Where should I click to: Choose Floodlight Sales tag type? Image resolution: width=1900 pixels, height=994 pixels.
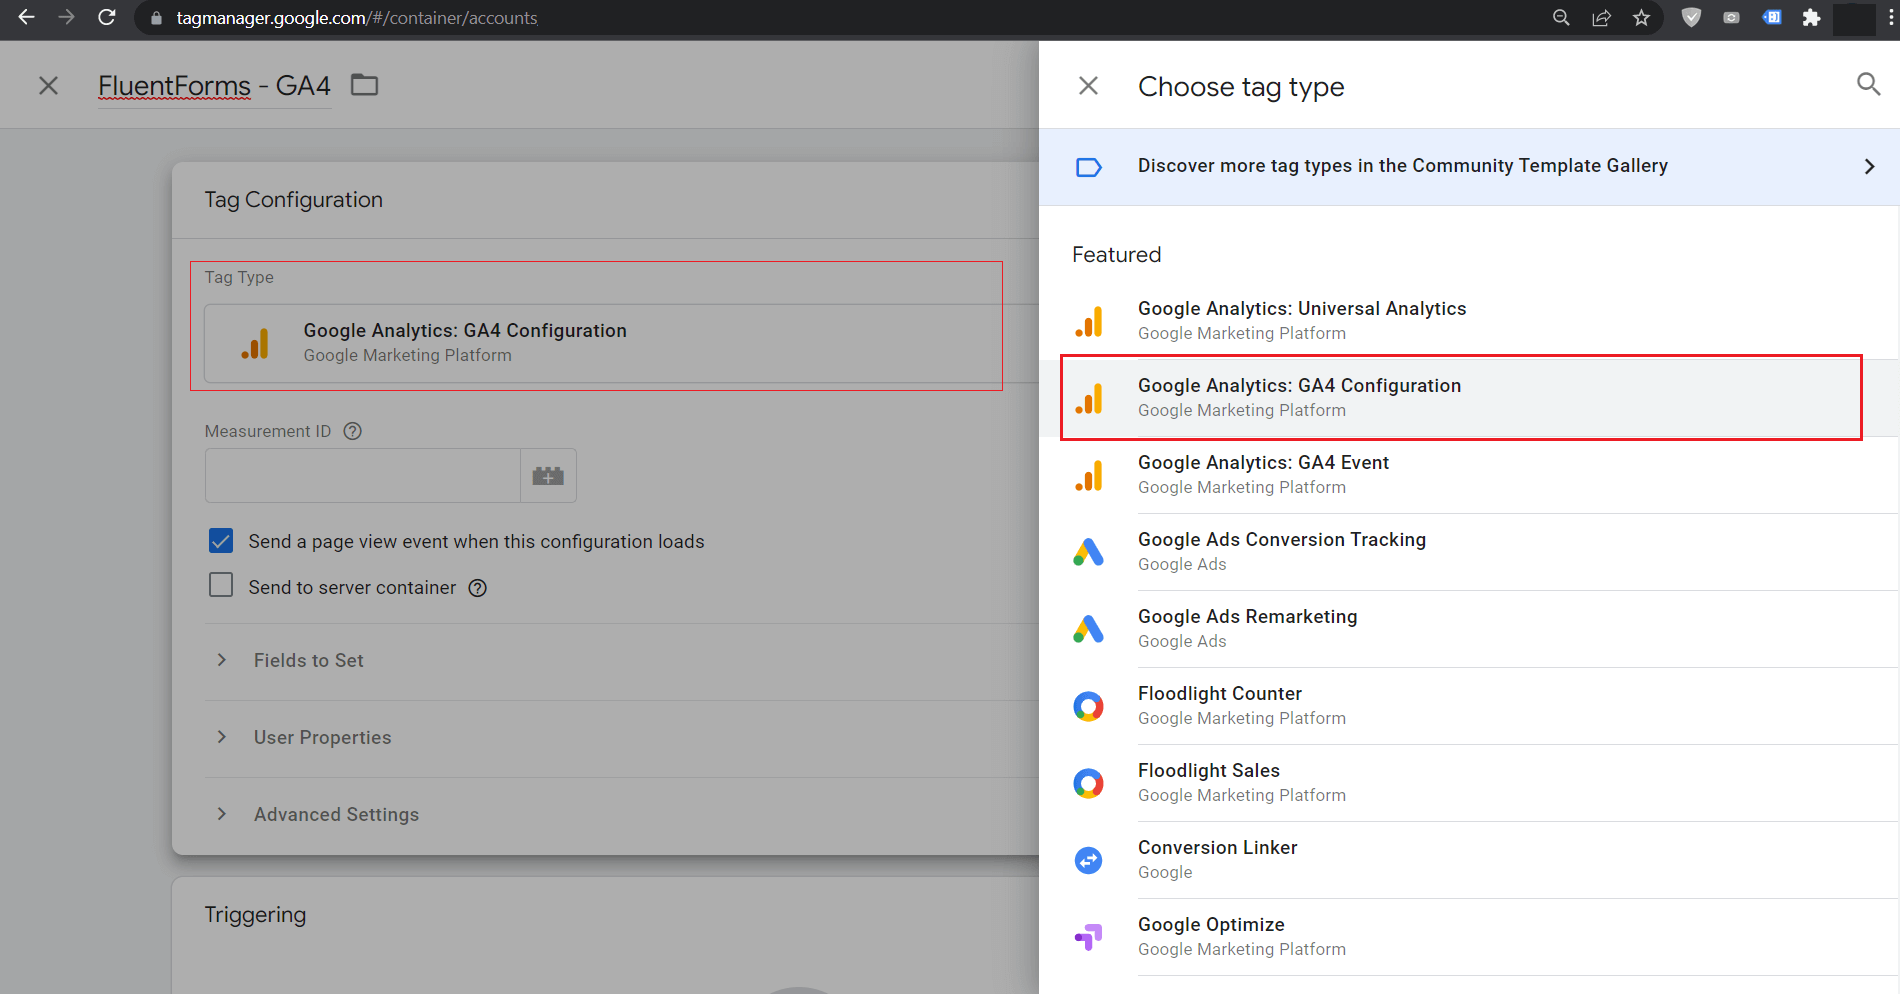coord(1469,783)
